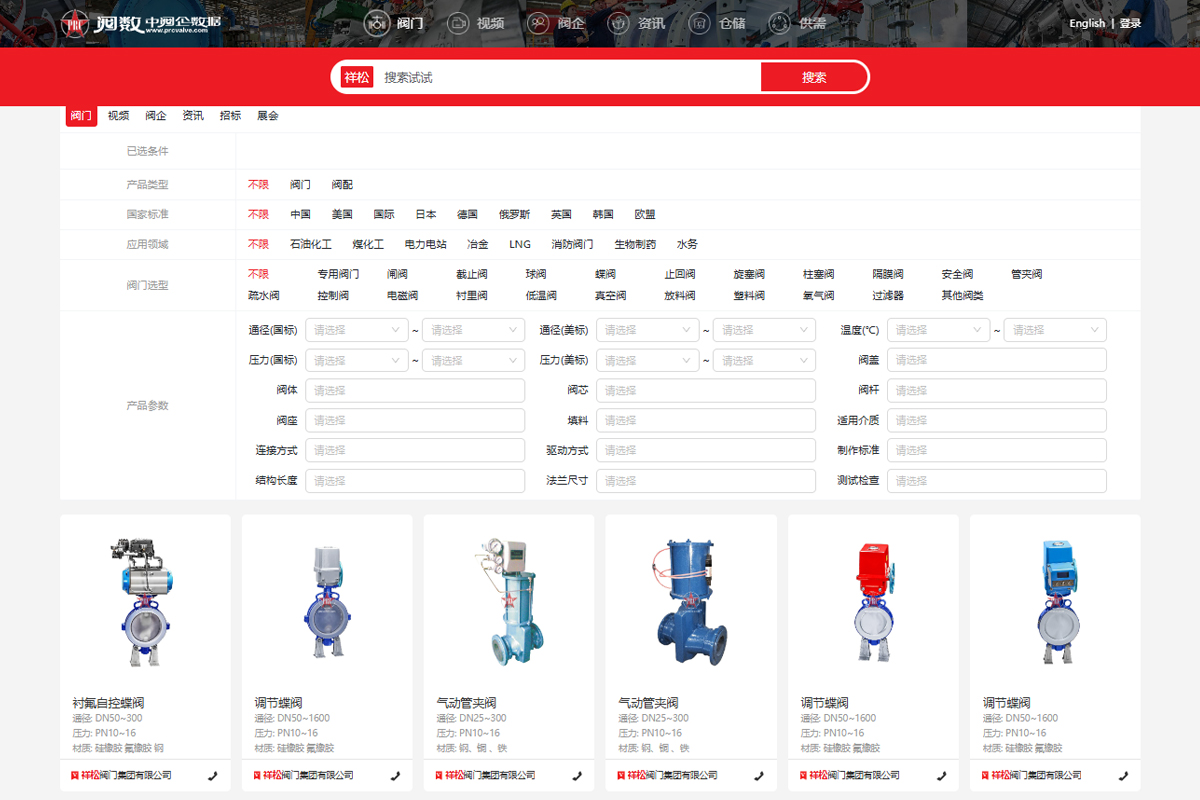Choose 球阀 in 阀门选型 filter
This screenshot has width=1200, height=800.
pyautogui.click(x=536, y=274)
